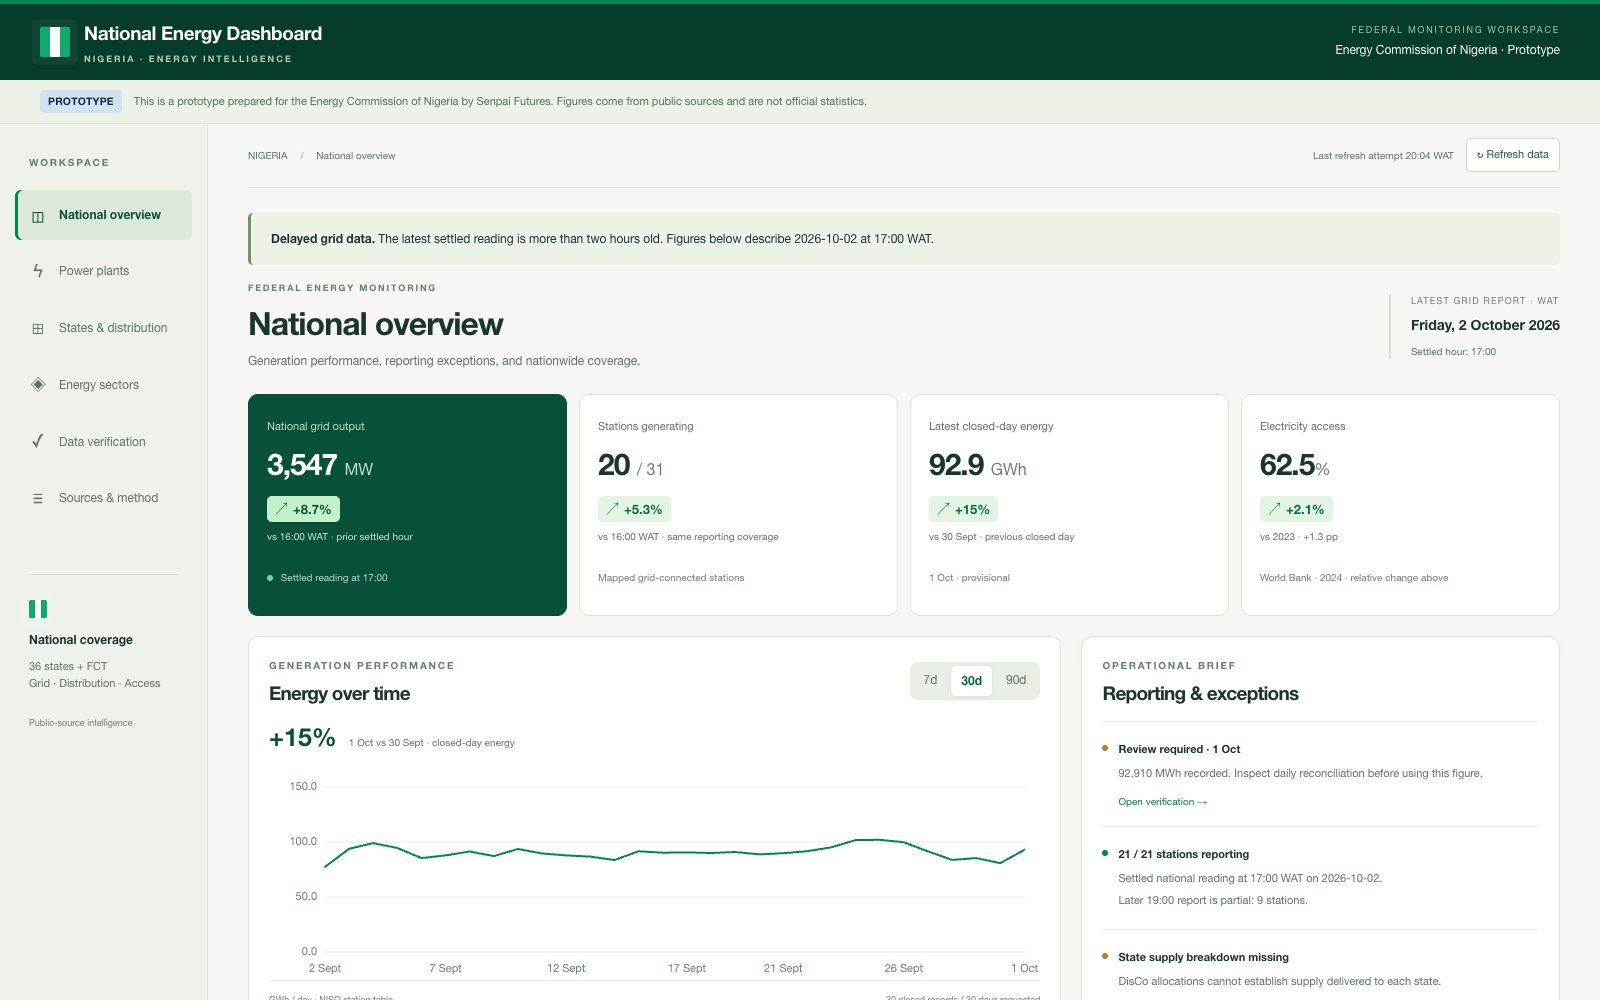This screenshot has height=1000, width=1600.
Task: Click the NIGERIA breadcrumb
Action: tap(268, 156)
